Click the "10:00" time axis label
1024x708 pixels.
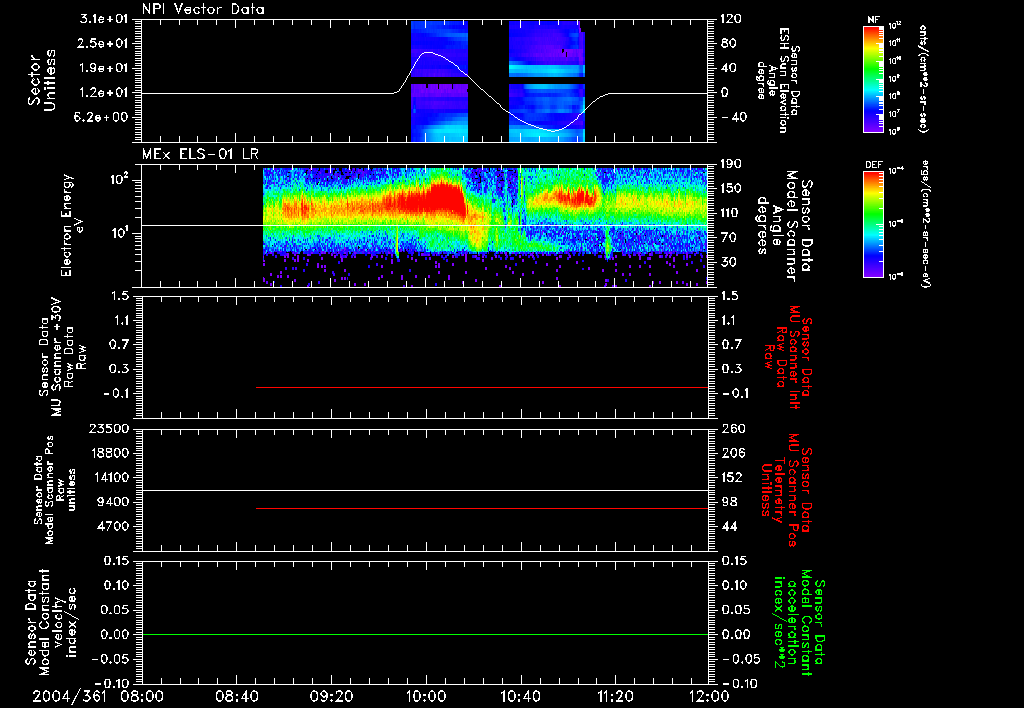426,696
